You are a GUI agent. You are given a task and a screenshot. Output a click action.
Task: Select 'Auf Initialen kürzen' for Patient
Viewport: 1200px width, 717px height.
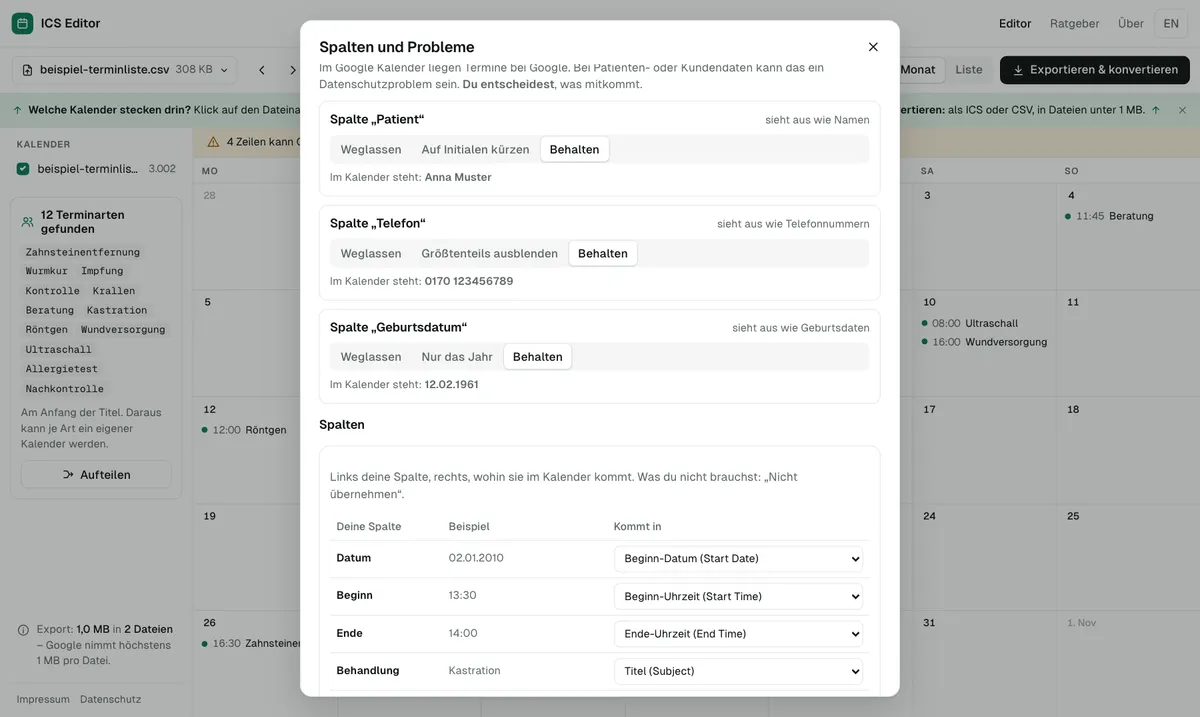click(x=475, y=149)
